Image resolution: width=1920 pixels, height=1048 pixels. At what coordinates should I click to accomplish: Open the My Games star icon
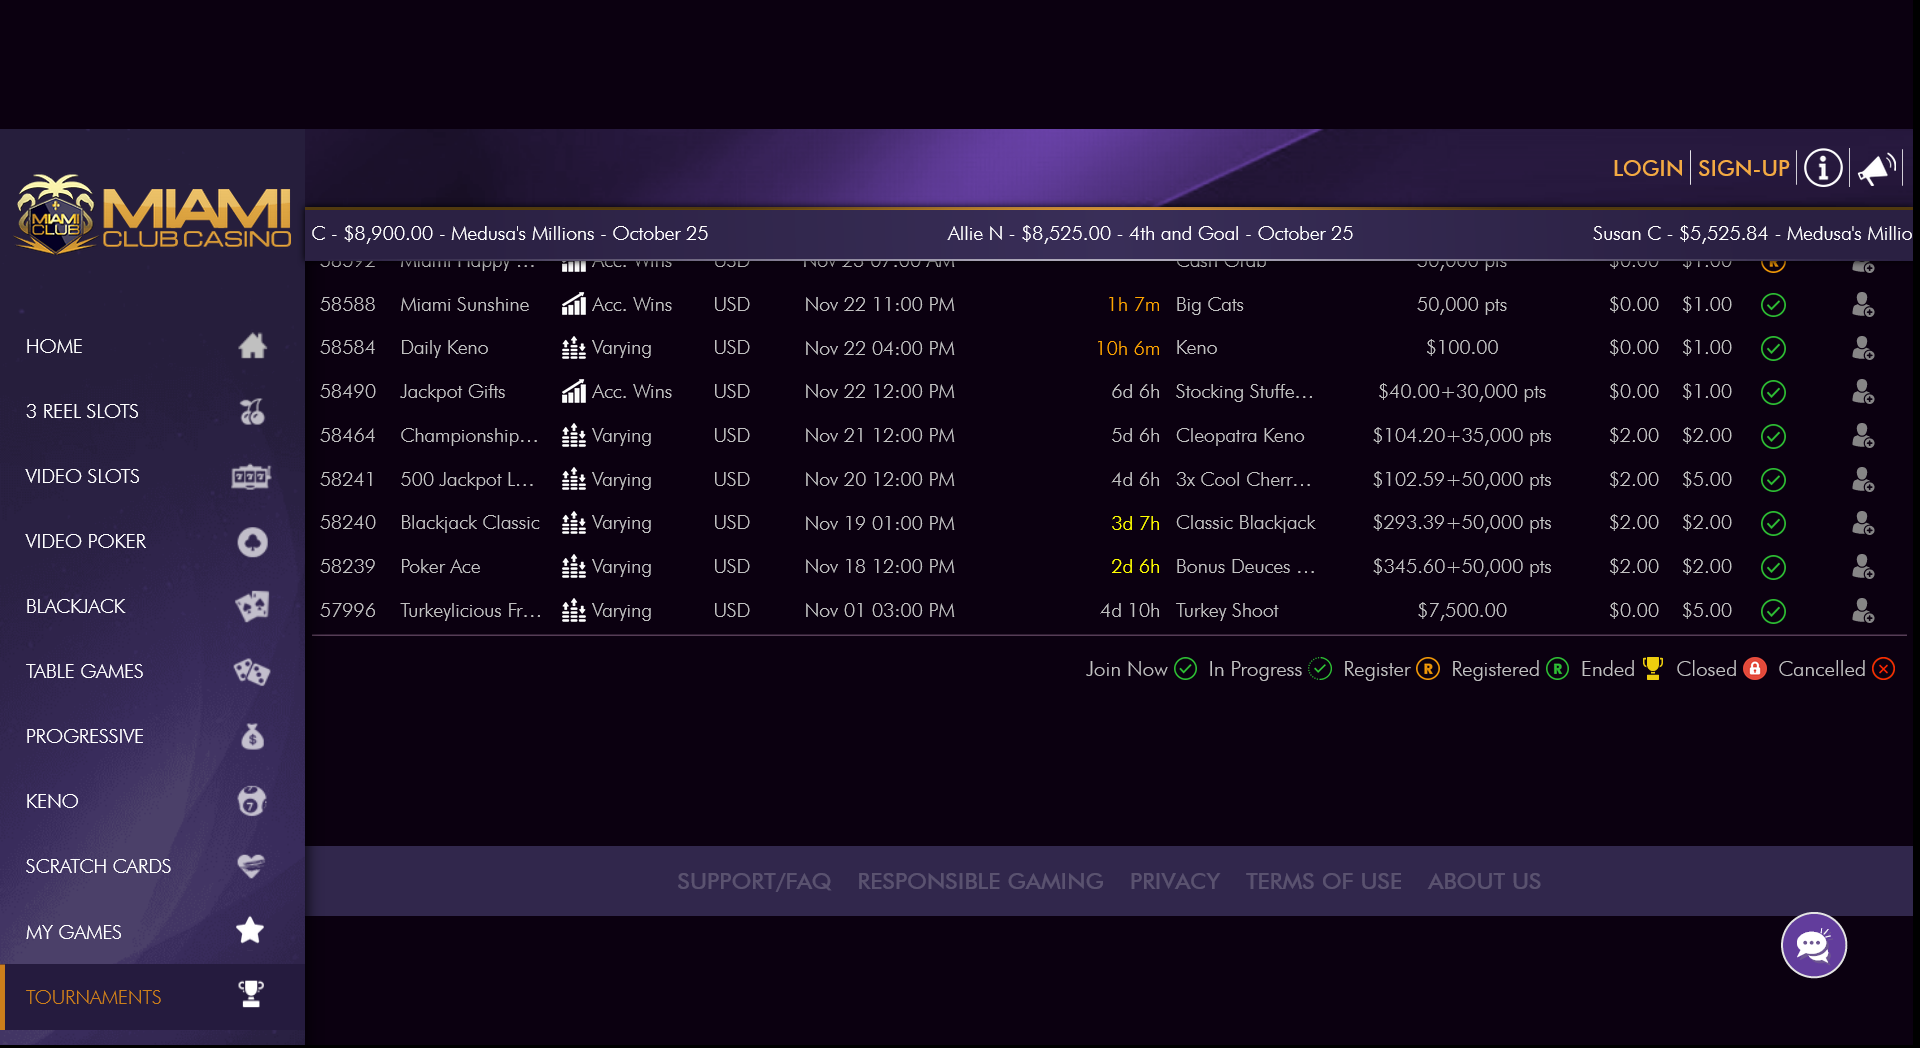tap(249, 931)
